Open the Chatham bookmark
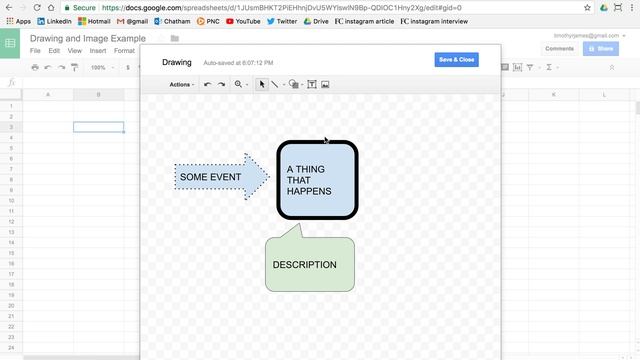Viewport: 640px width, 360px height. point(172,21)
